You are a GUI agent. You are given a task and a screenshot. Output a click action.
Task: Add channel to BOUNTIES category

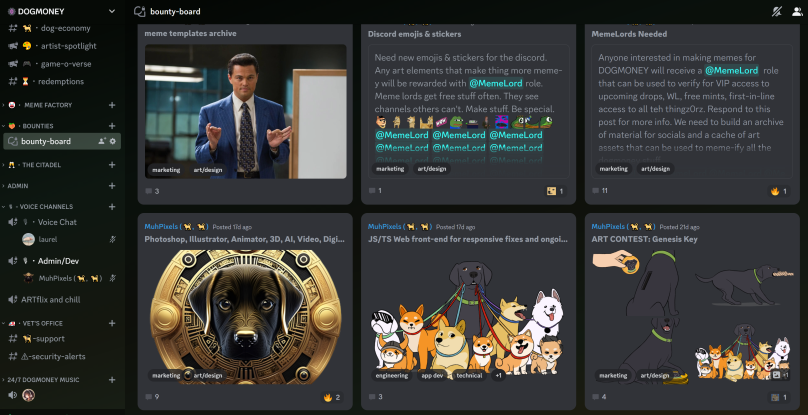pos(112,126)
